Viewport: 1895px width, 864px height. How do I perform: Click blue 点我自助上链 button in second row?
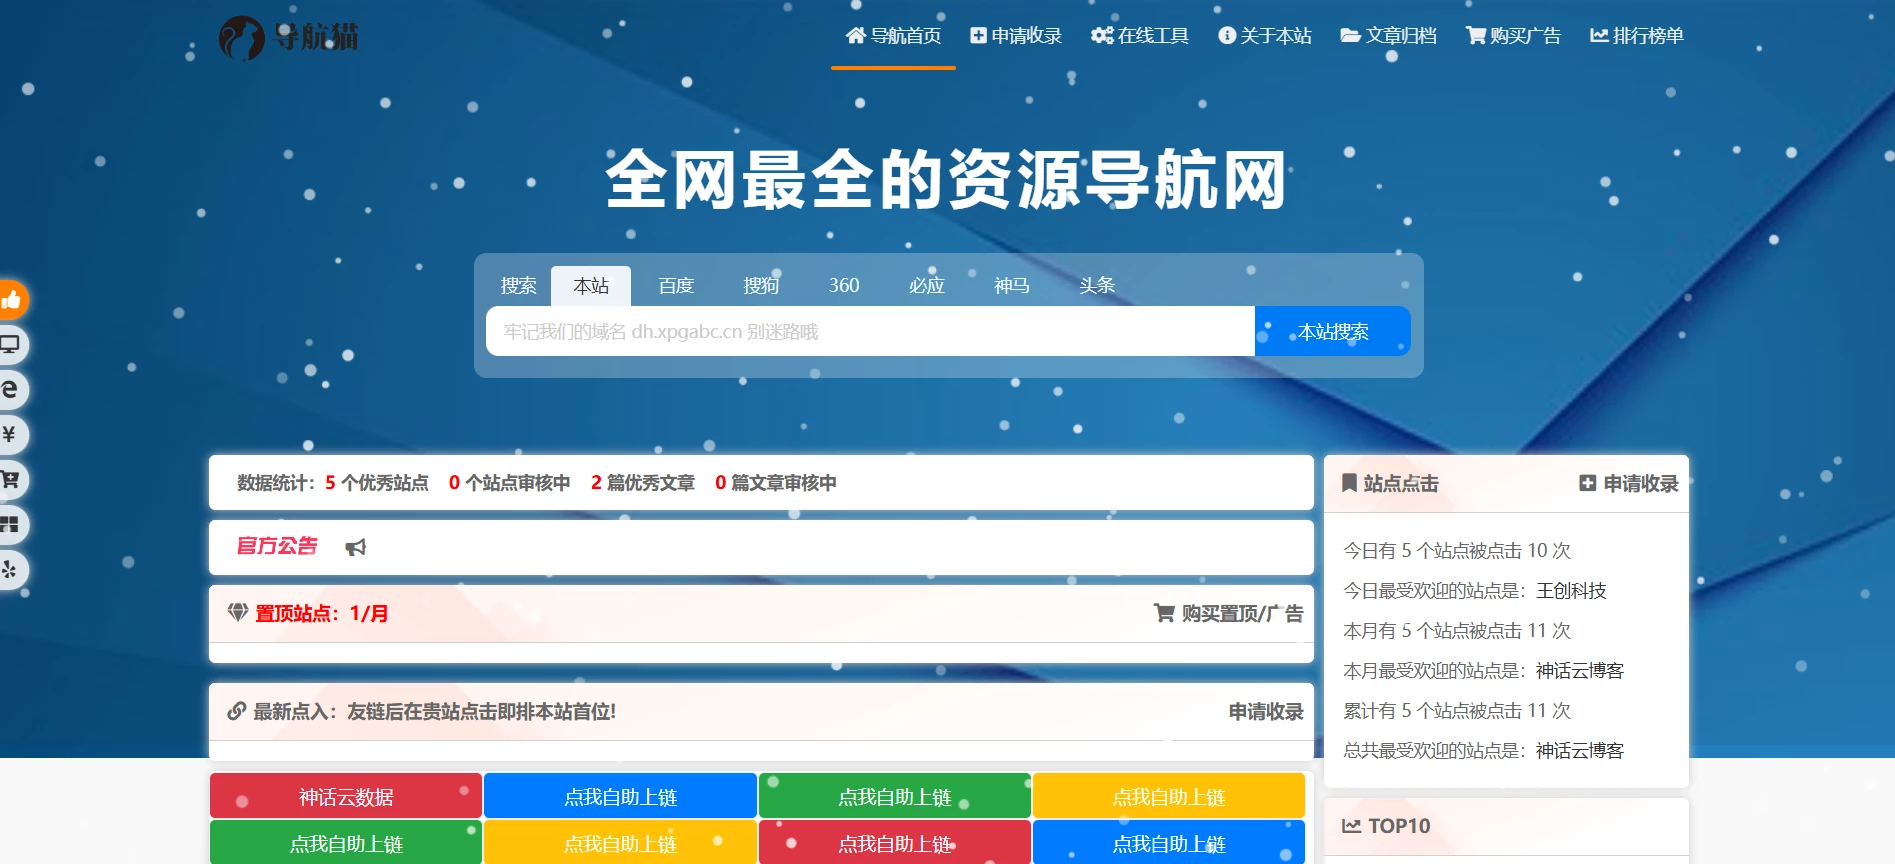1169,842
